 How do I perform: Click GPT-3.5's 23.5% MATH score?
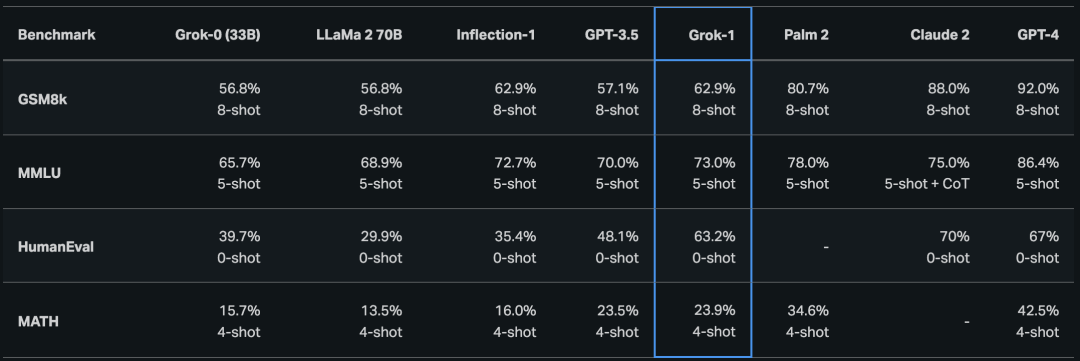point(618,311)
